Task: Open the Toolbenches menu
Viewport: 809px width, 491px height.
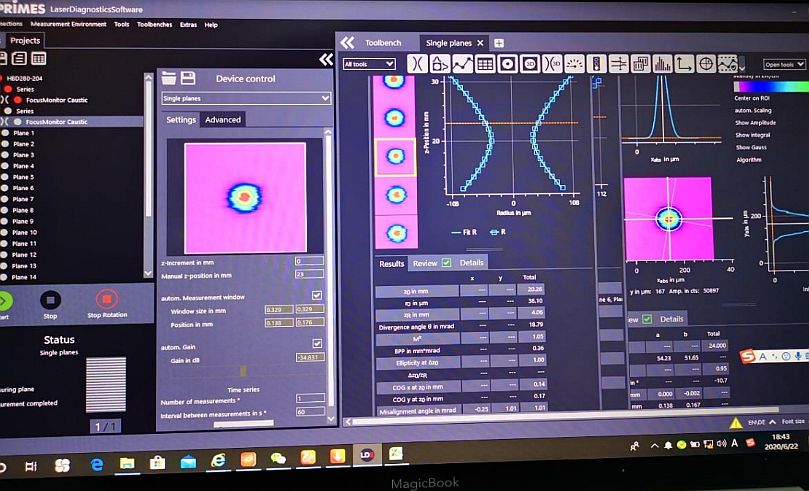Action: click(x=154, y=24)
